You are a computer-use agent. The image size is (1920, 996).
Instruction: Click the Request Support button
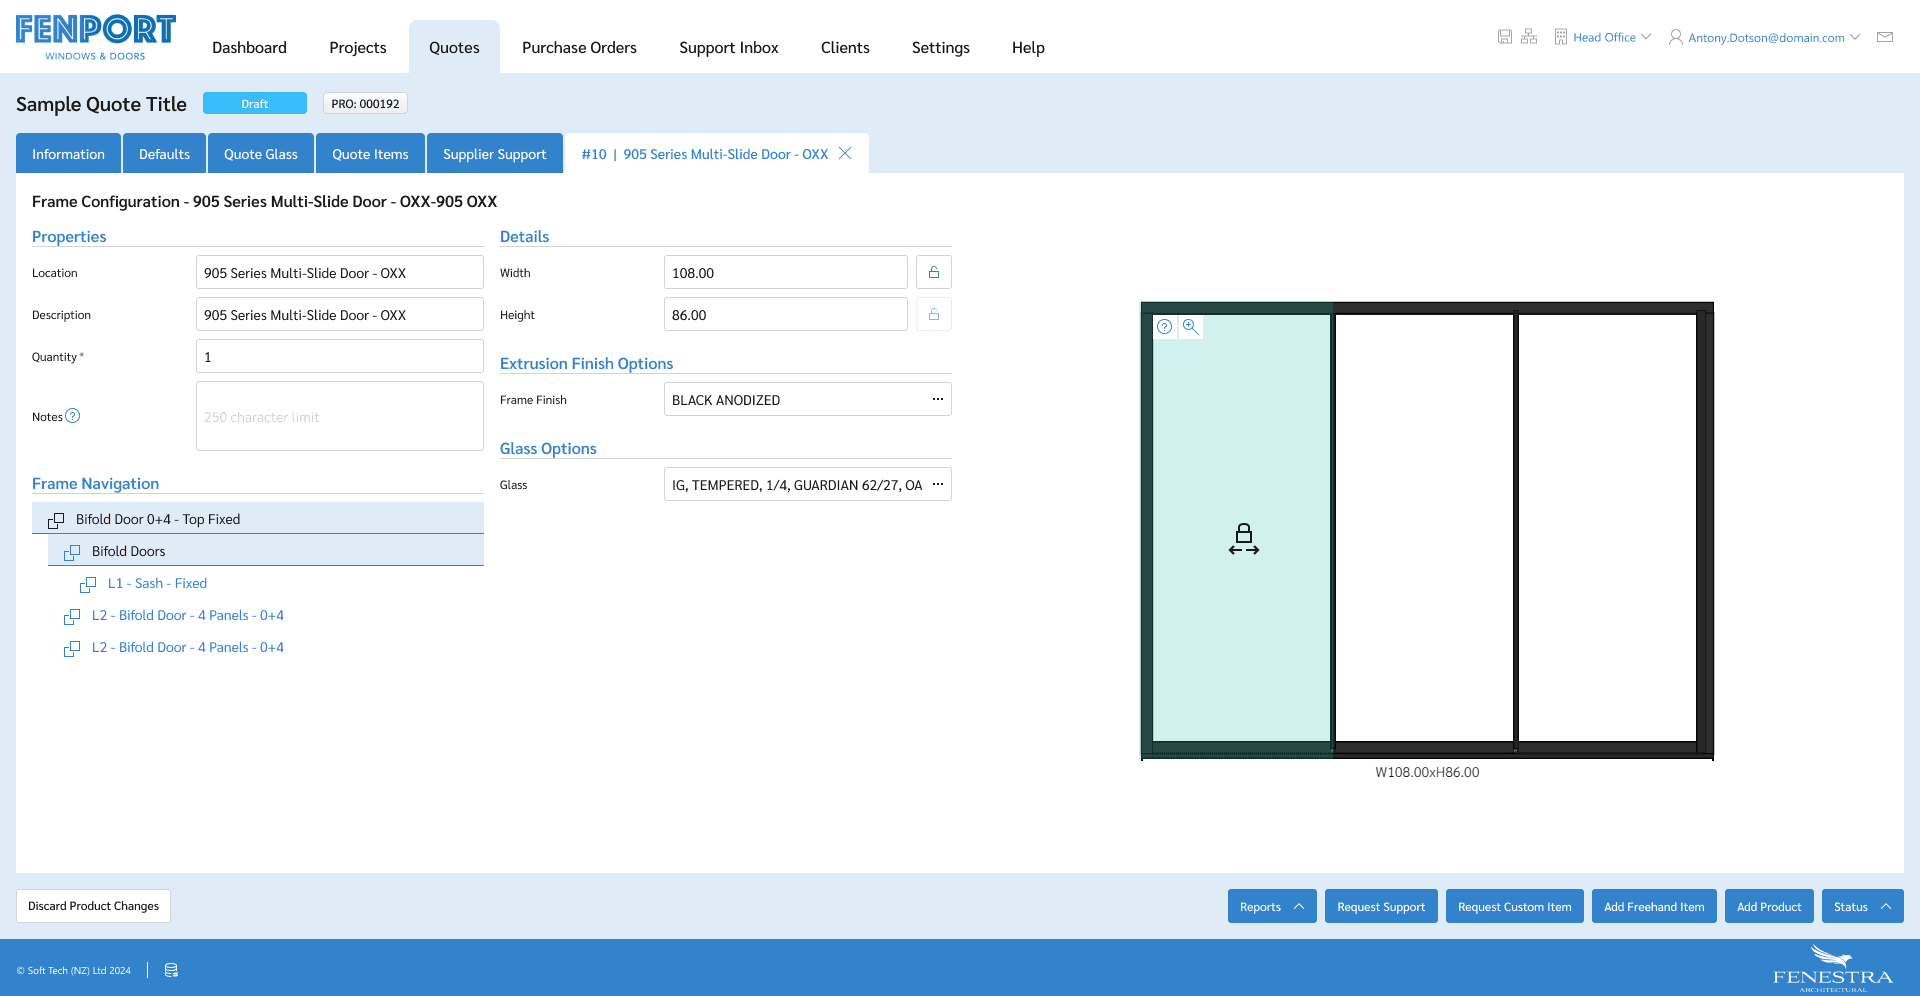tap(1381, 906)
